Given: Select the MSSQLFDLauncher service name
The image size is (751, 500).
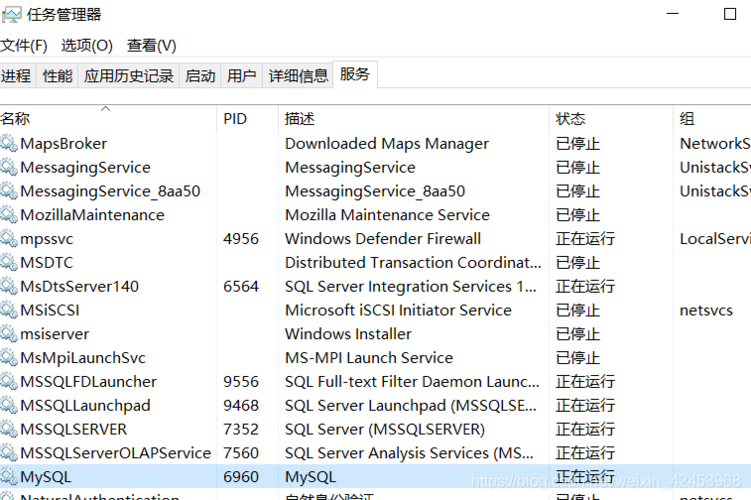Looking at the screenshot, I should point(89,382).
